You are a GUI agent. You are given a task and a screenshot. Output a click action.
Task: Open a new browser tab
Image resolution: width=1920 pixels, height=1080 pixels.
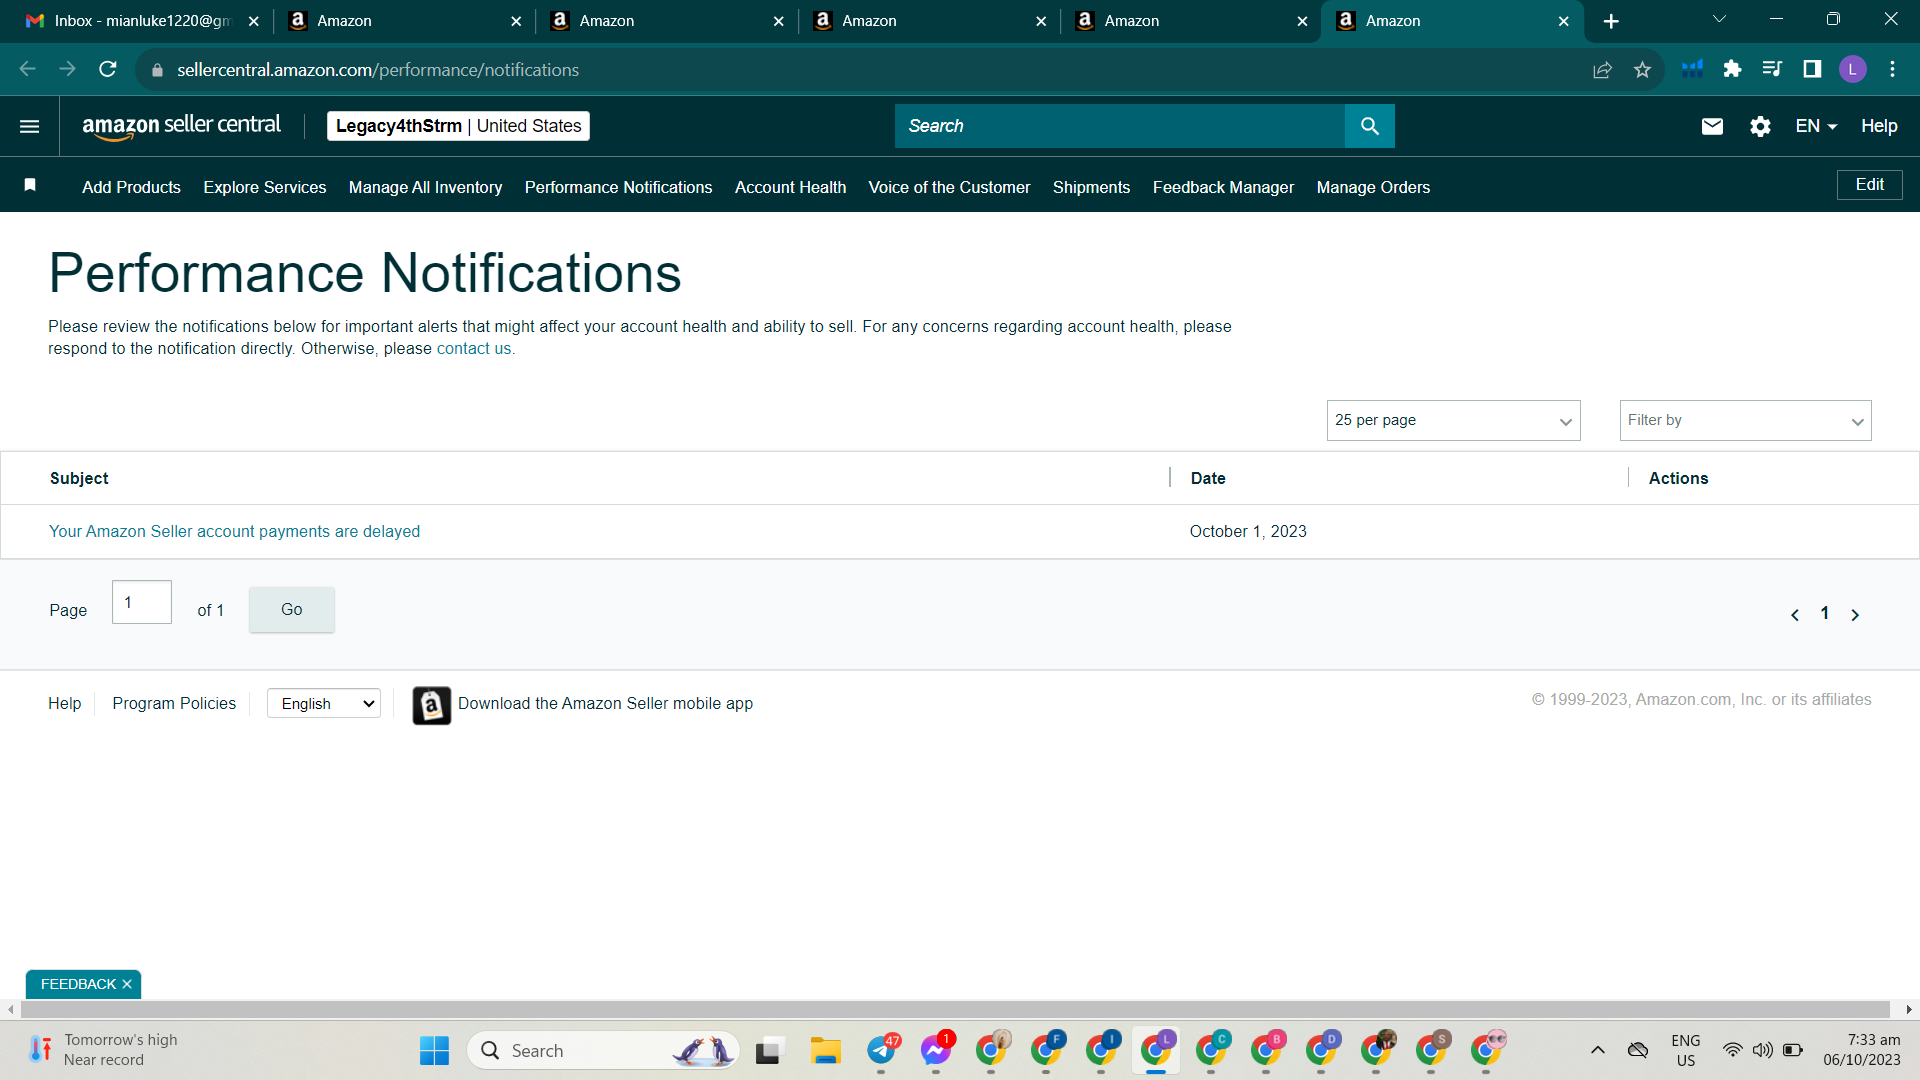click(x=1611, y=21)
